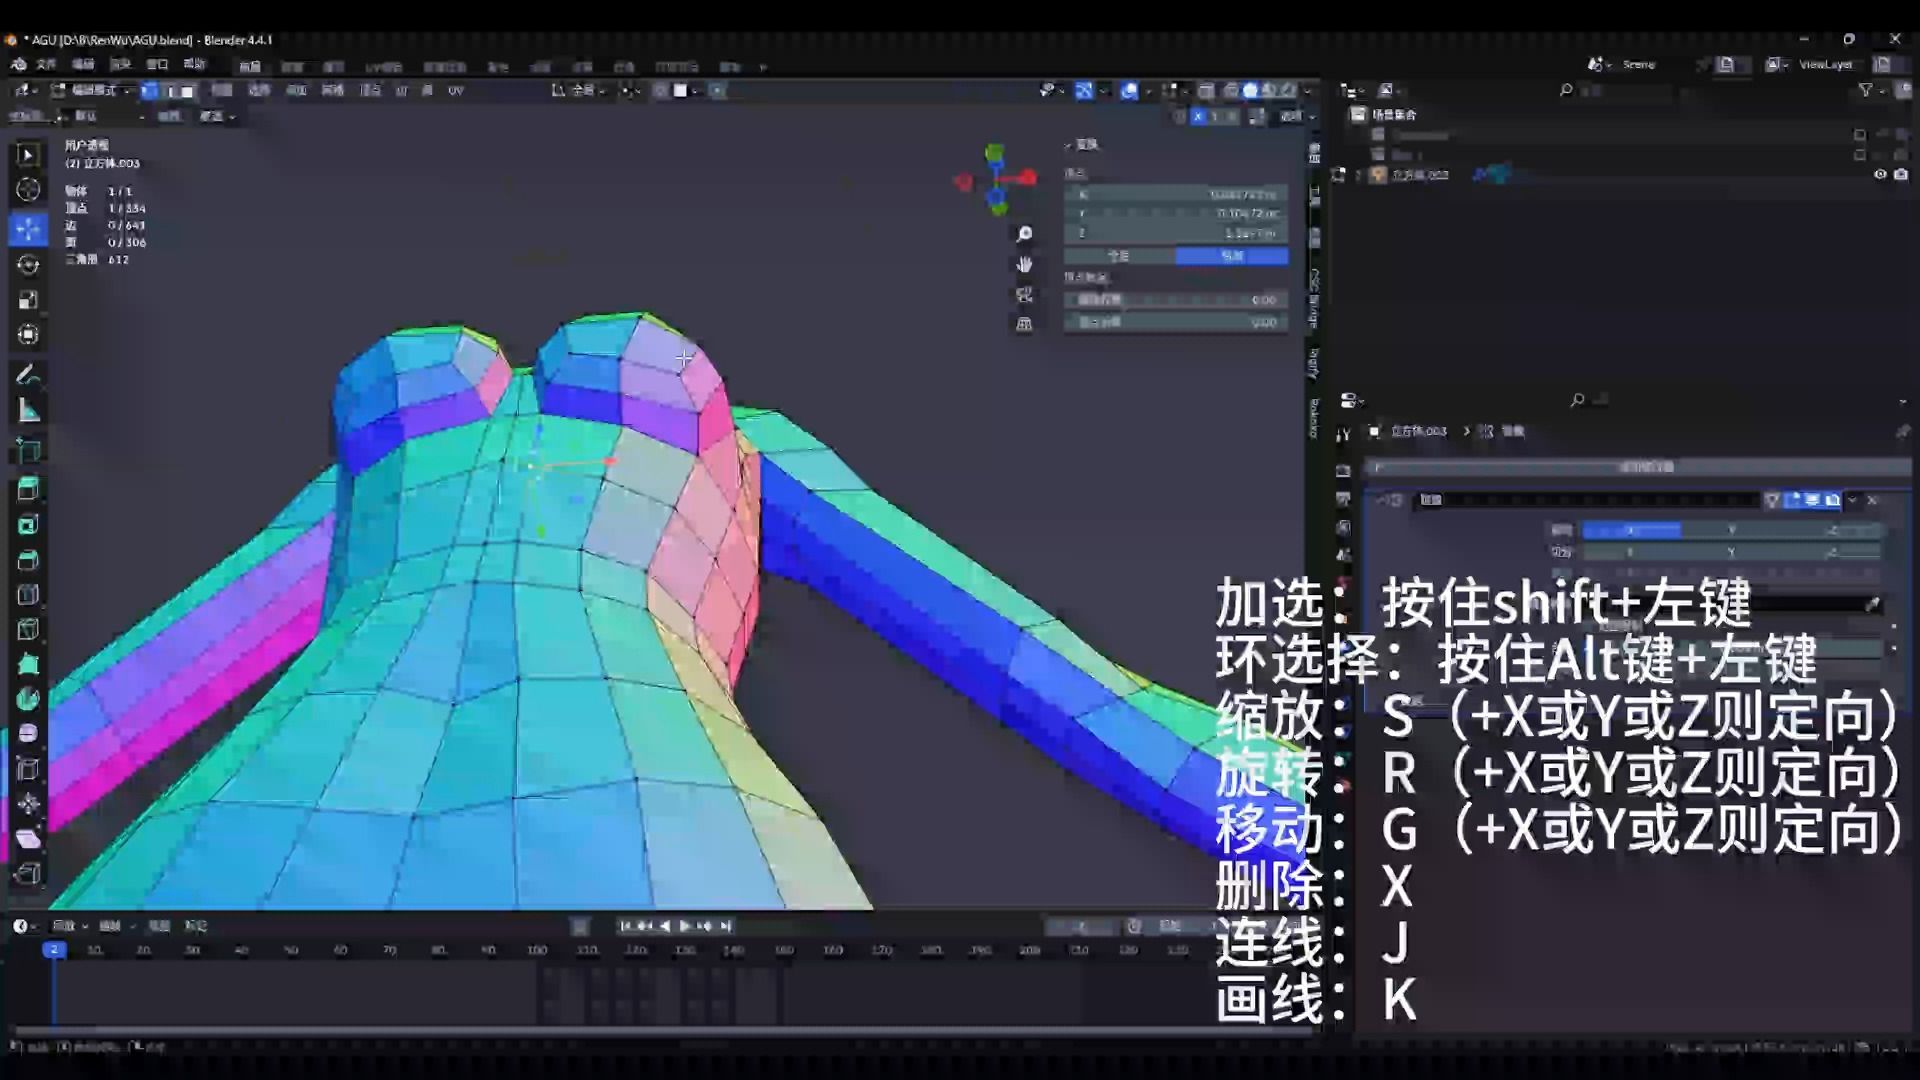Hide the 立方体.003 object with eye icon
This screenshot has height=1080, width=1920.
pyautogui.click(x=1879, y=174)
